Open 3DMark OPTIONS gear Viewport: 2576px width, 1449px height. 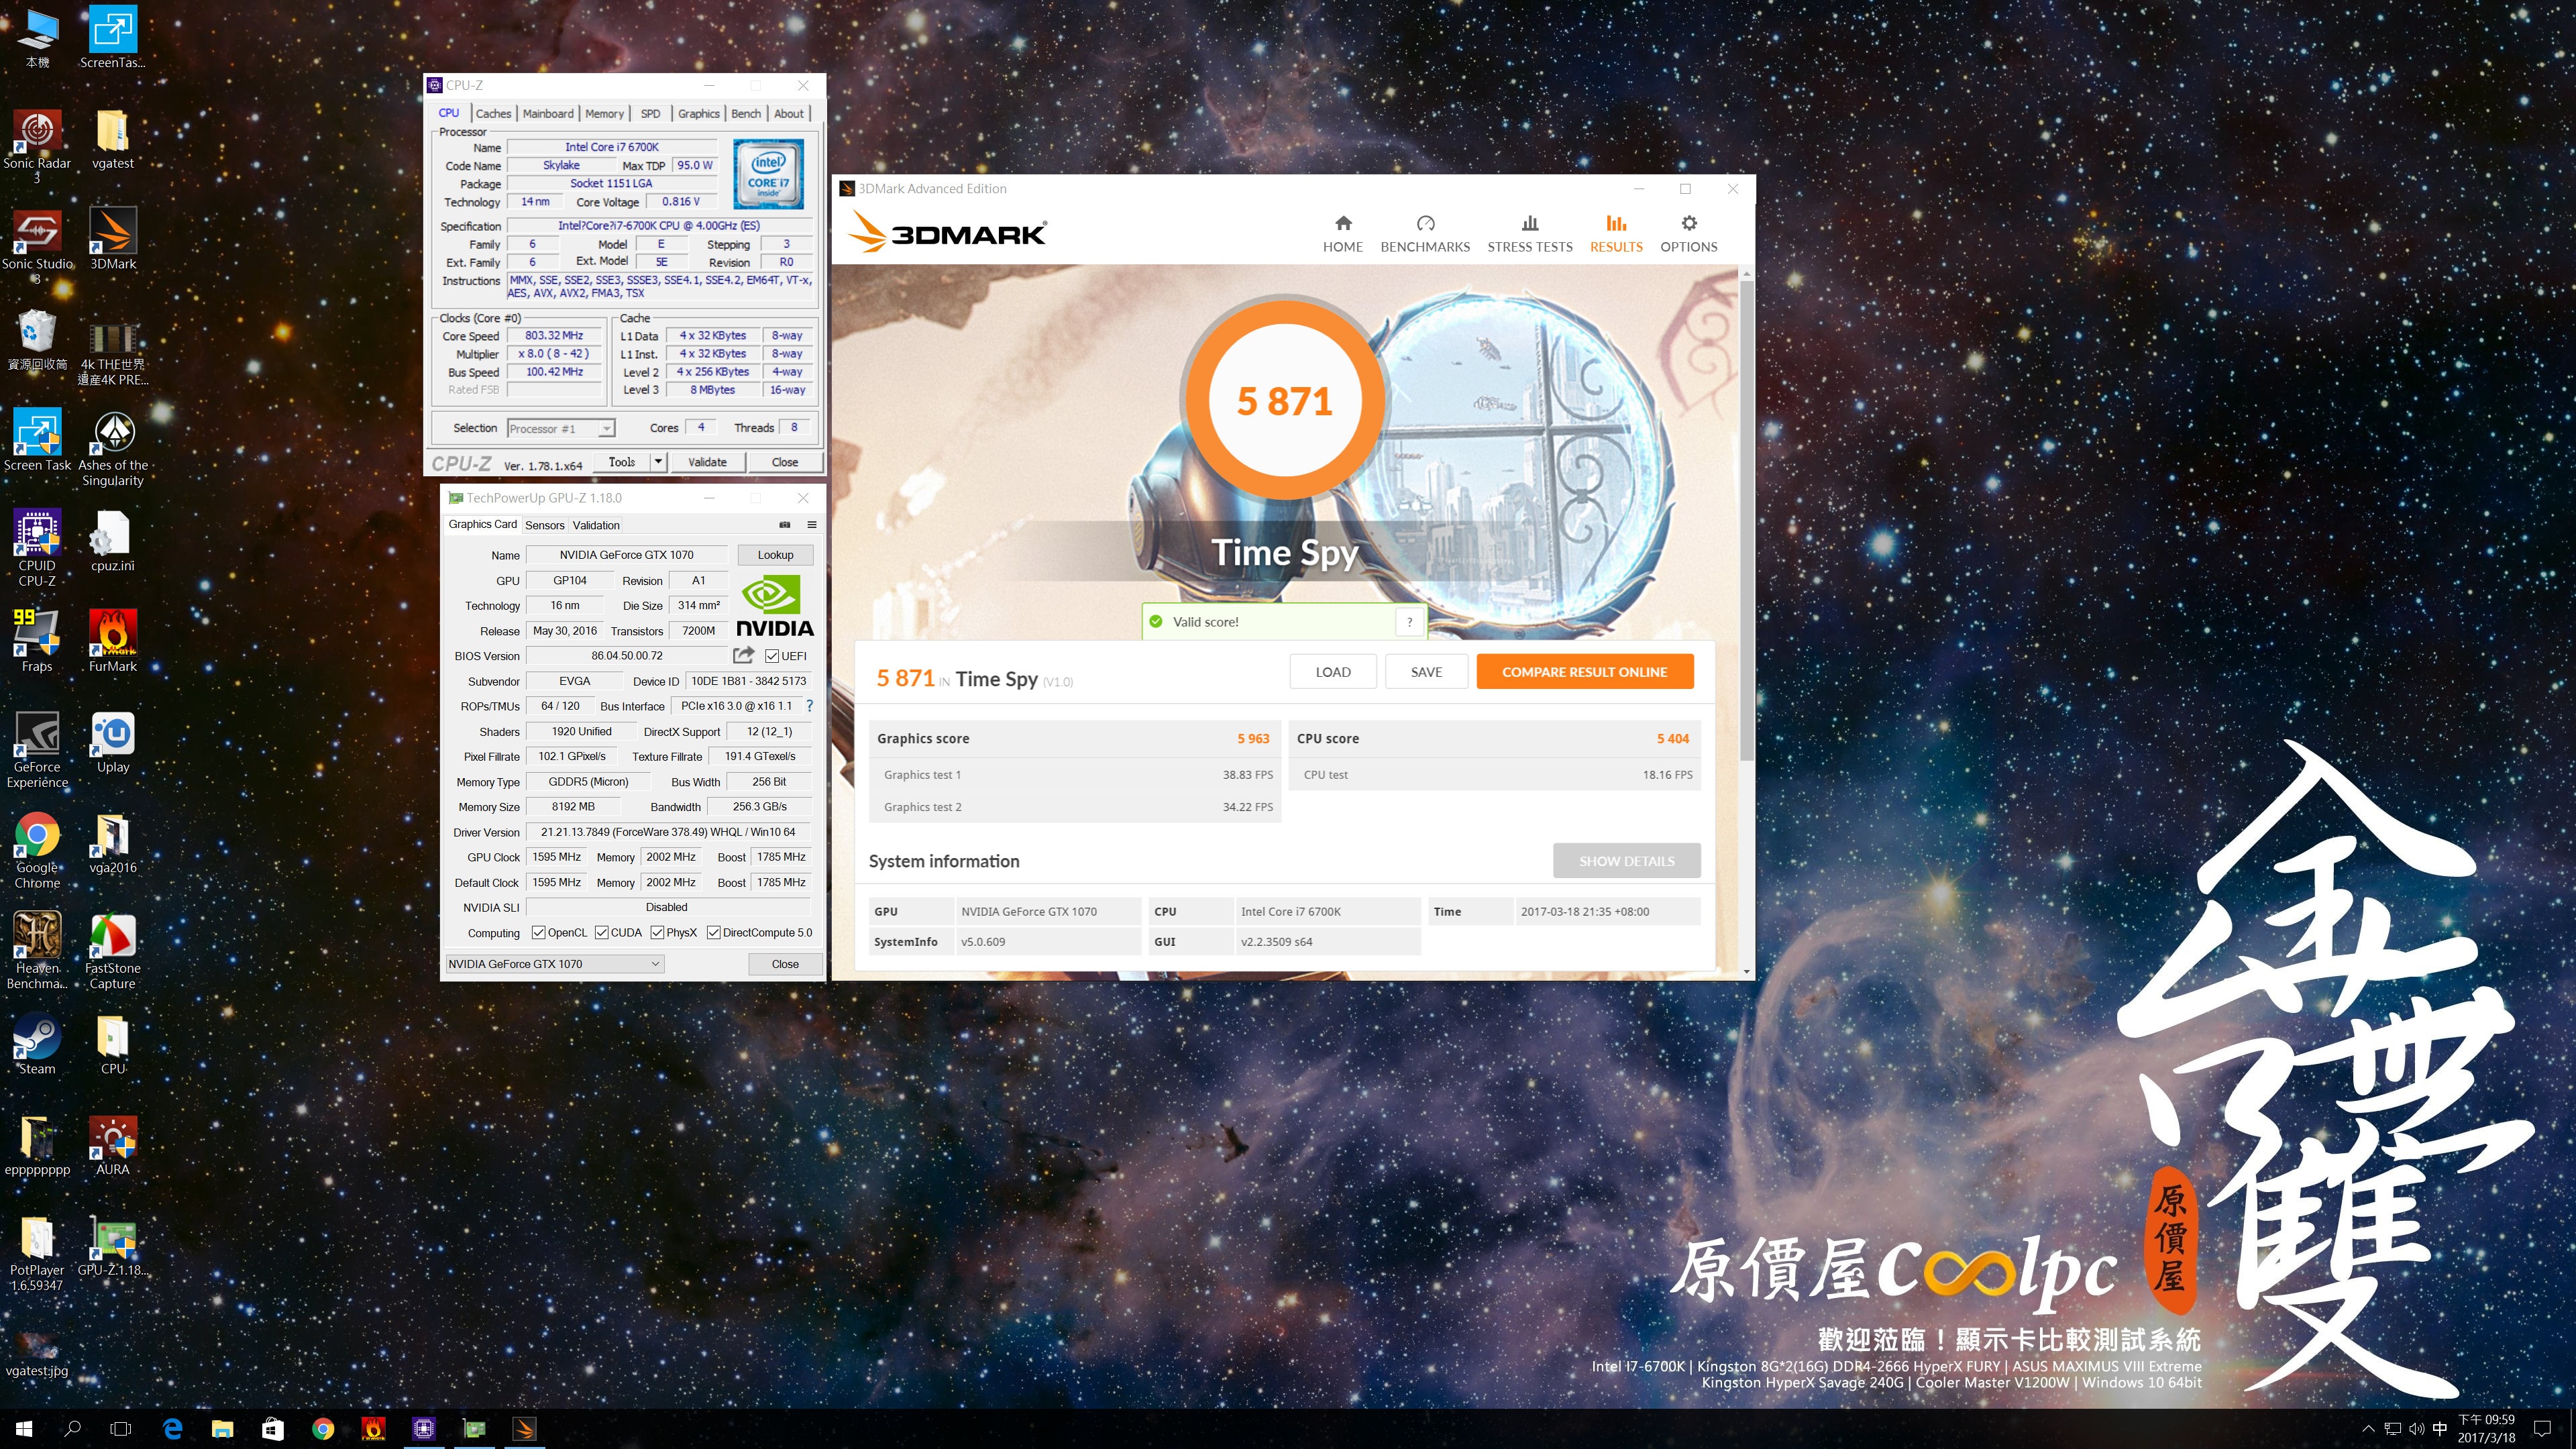[1688, 234]
